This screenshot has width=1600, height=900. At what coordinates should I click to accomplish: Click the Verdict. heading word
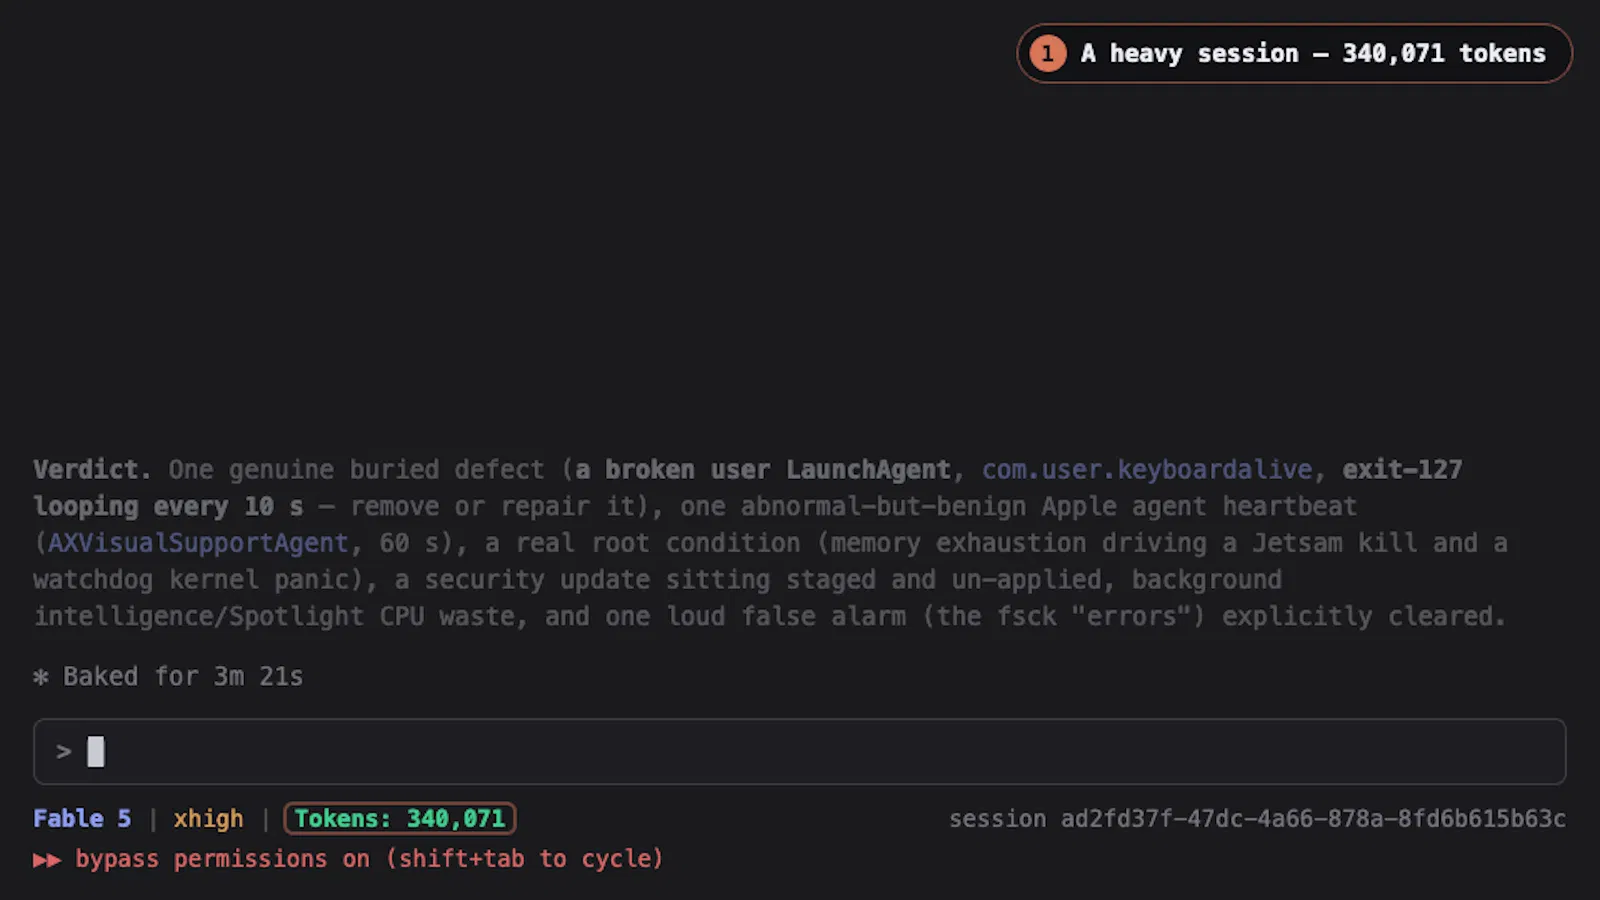pyautogui.click(x=92, y=469)
